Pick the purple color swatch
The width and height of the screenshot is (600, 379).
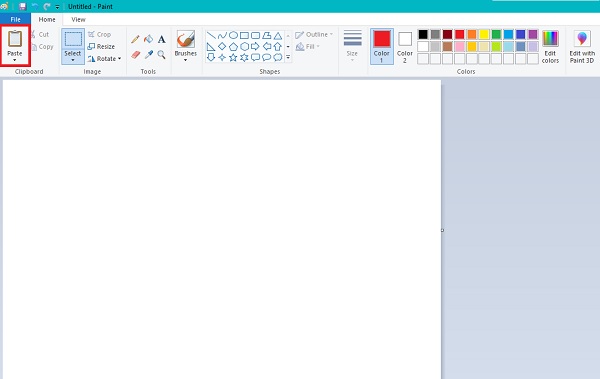click(x=533, y=34)
